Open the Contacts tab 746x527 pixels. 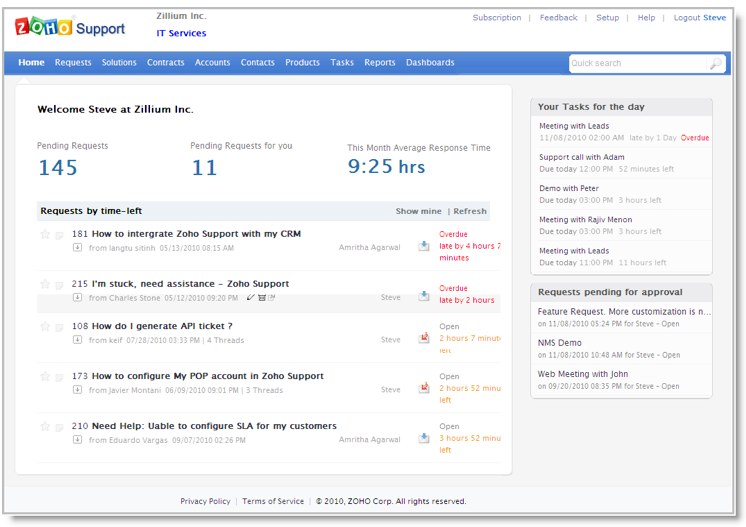[257, 62]
